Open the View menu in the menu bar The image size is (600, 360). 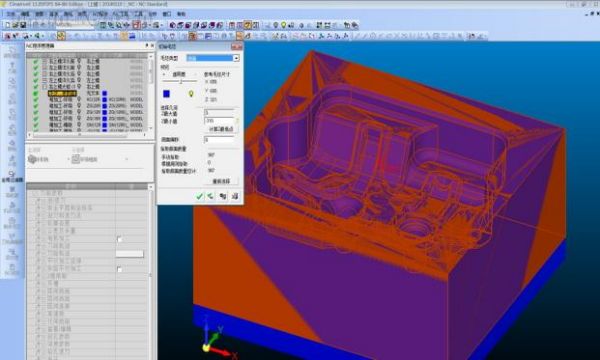[x=39, y=14]
